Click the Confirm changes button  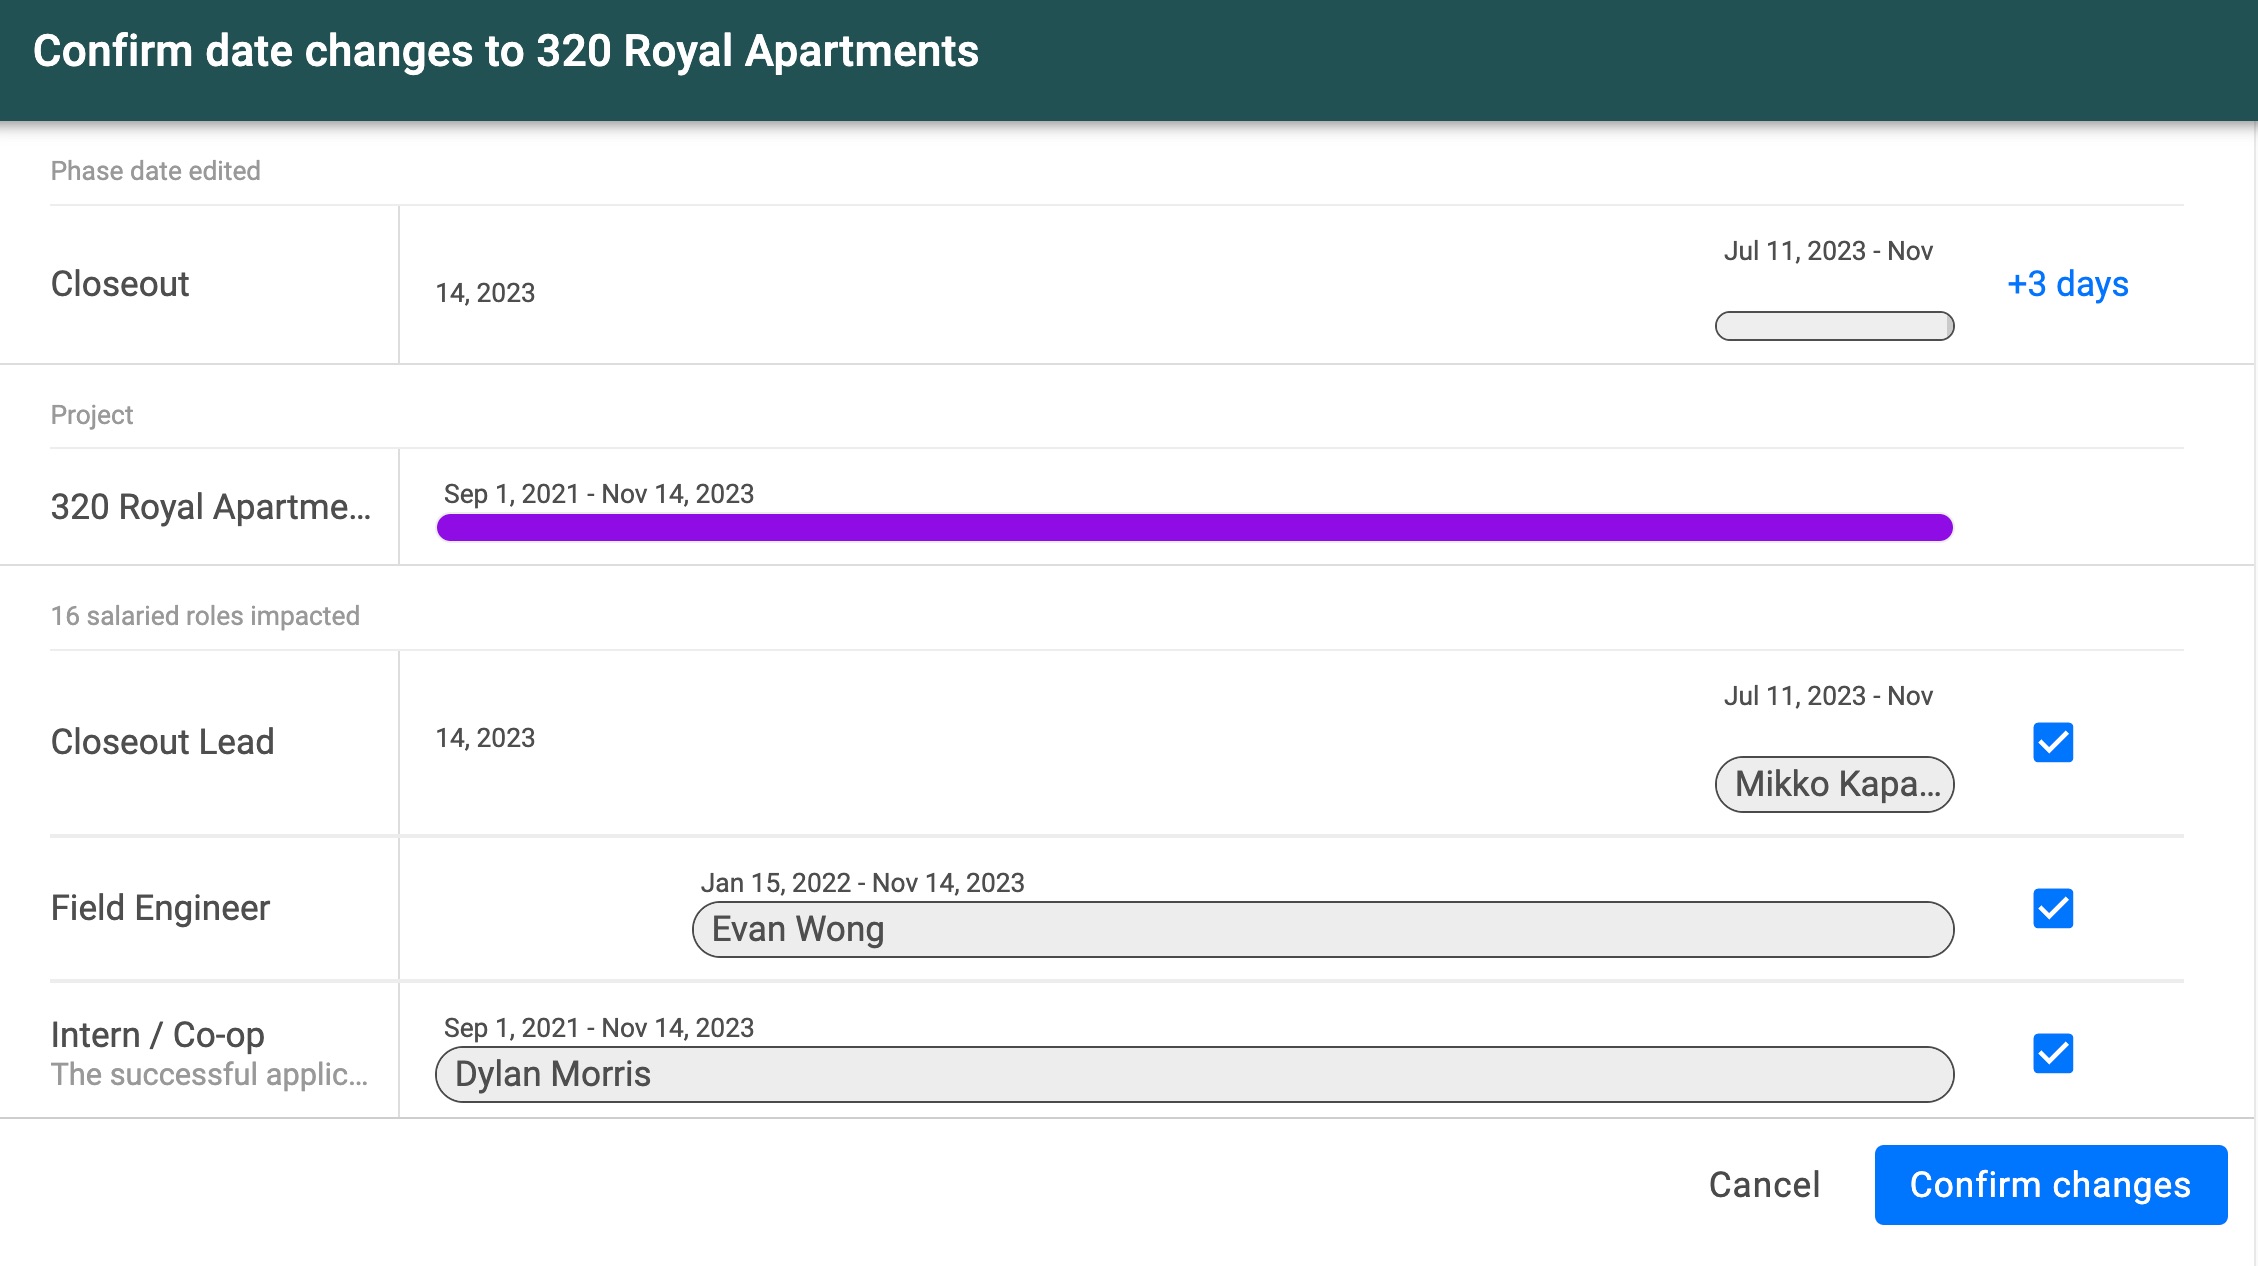click(2050, 1184)
